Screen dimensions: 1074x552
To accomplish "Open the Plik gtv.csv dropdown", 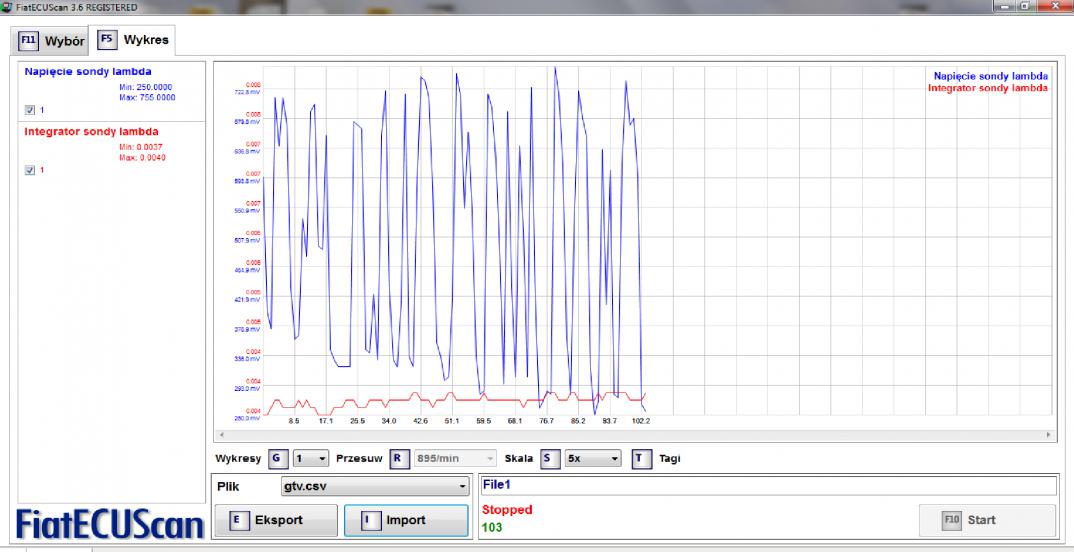I will (x=375, y=486).
